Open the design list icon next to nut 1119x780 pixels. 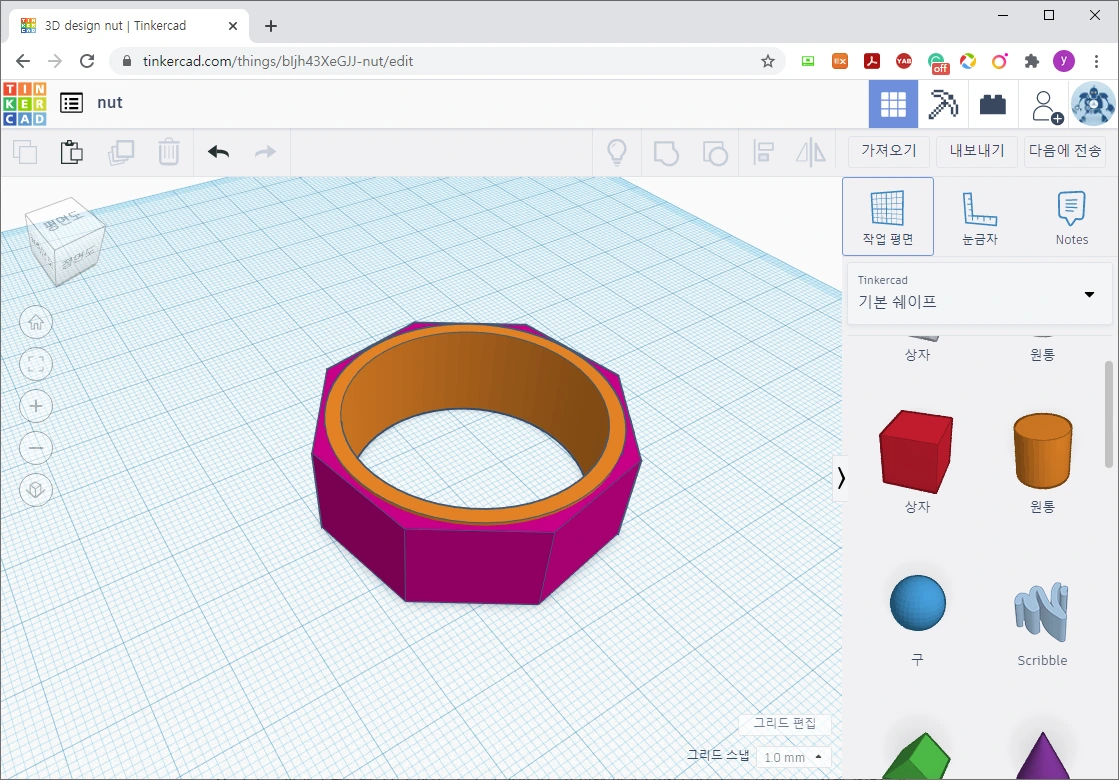[x=71, y=103]
